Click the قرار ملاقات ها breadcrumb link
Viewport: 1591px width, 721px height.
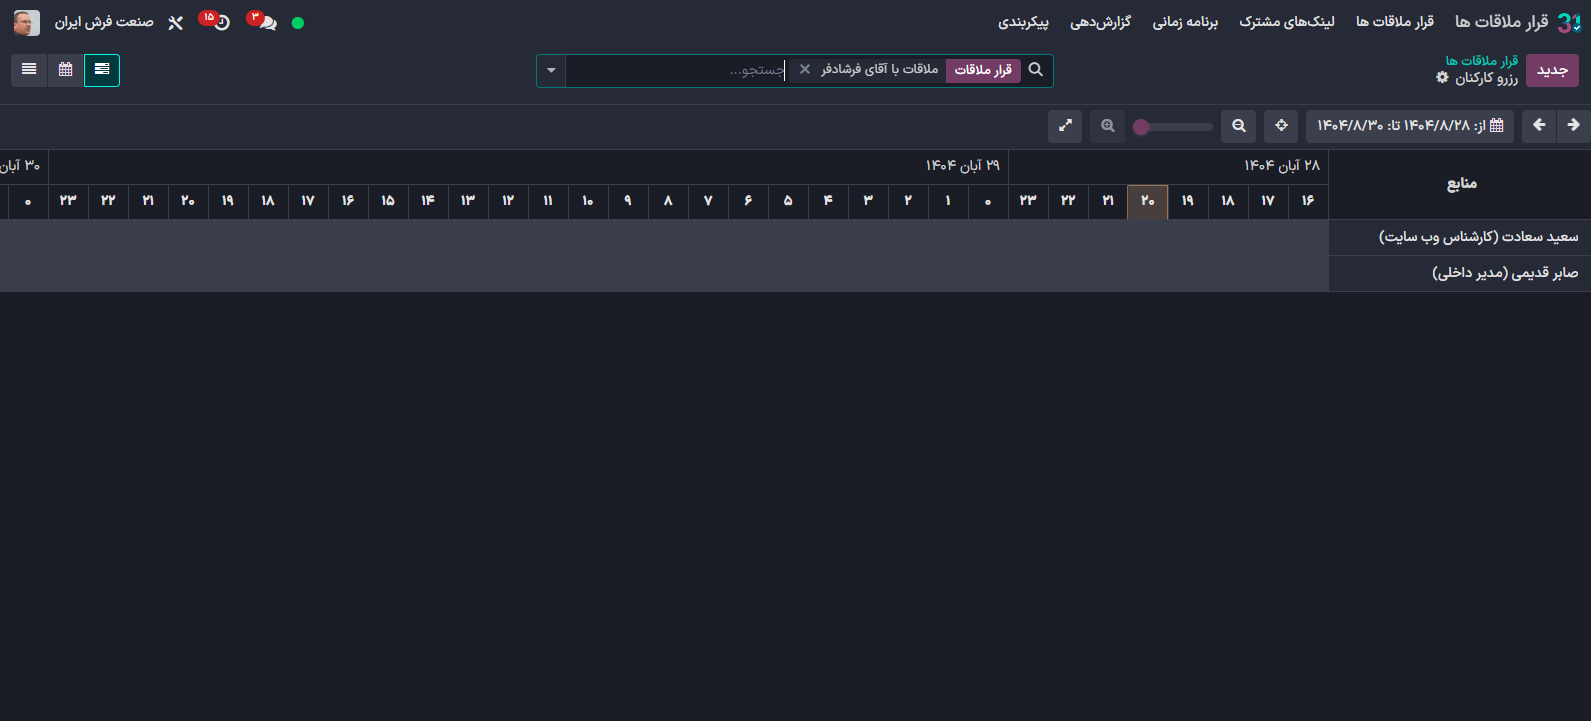(x=1481, y=61)
